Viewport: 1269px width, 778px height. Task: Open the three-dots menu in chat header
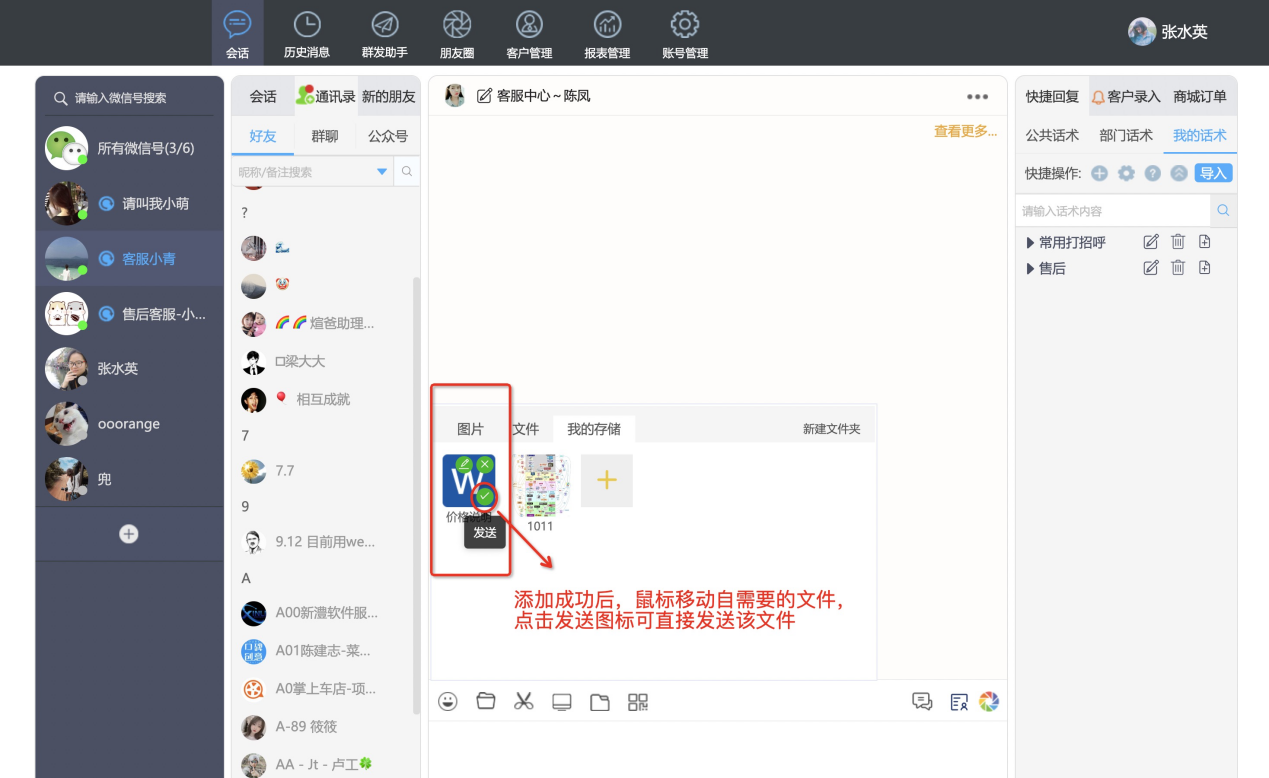pos(977,97)
